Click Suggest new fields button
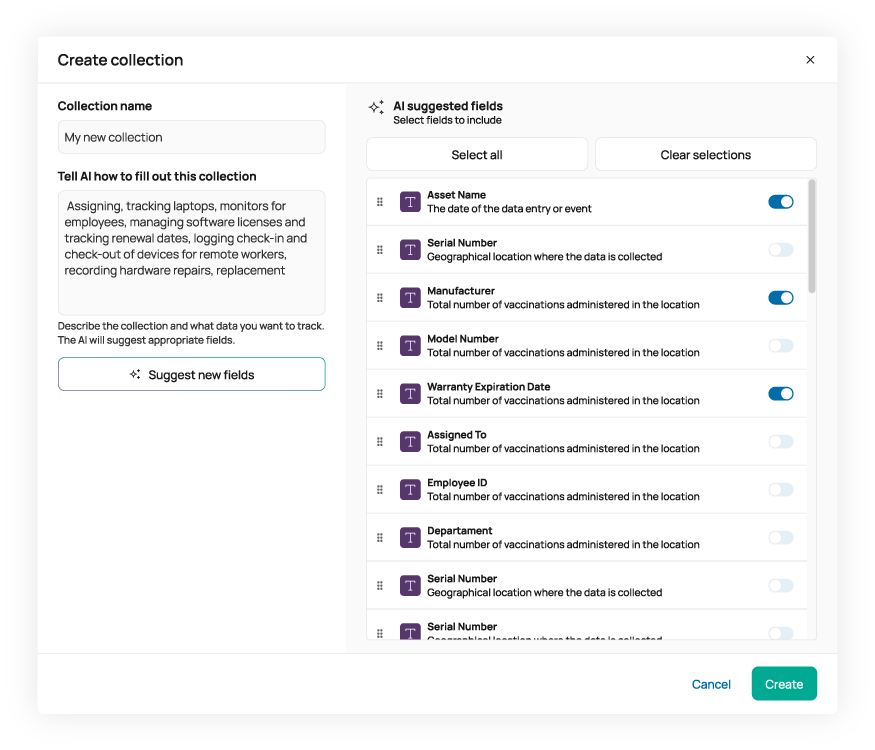The height and width of the screenshot is (750, 875). [191, 375]
